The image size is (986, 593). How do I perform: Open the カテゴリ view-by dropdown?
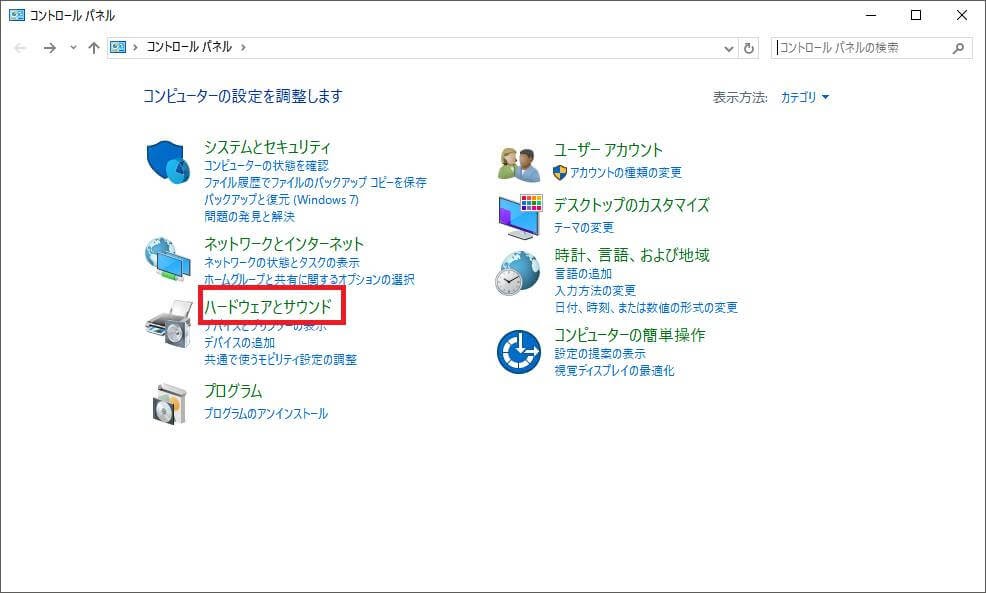804,97
